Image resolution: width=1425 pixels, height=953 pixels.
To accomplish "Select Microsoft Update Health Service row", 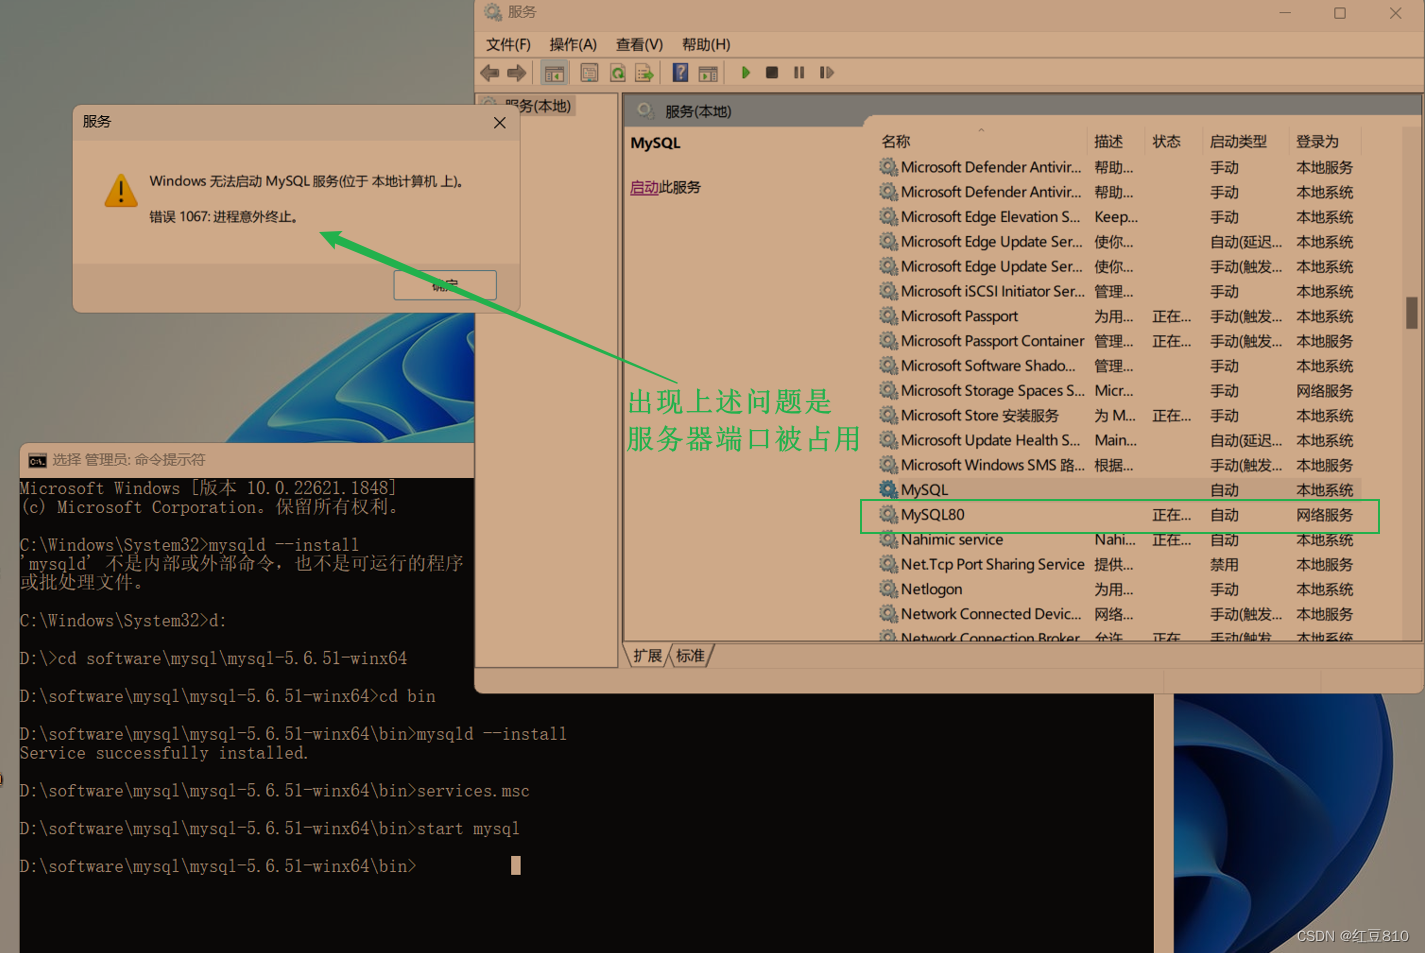I will pyautogui.click(x=1118, y=440).
